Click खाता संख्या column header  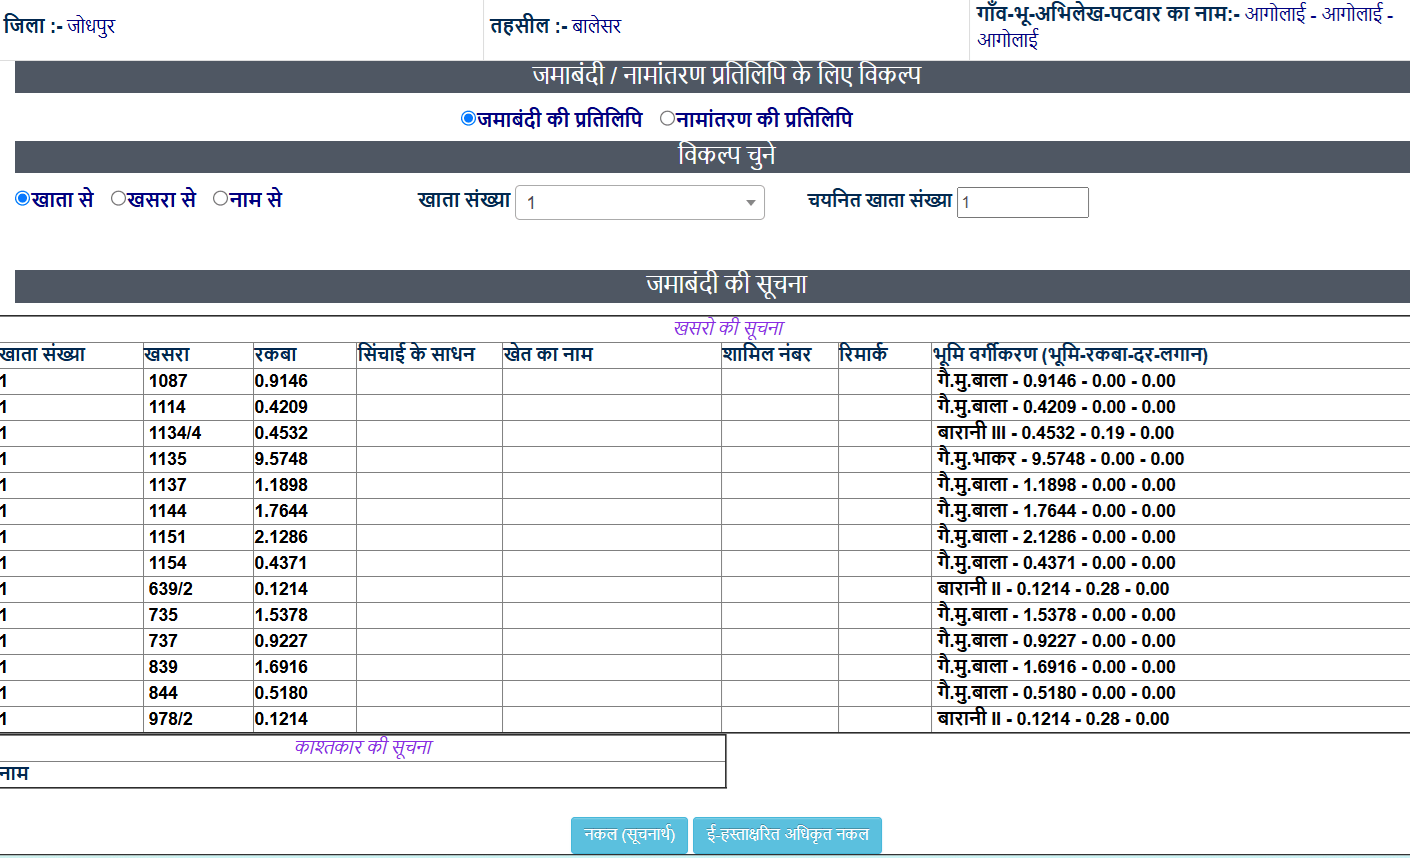[43, 355]
